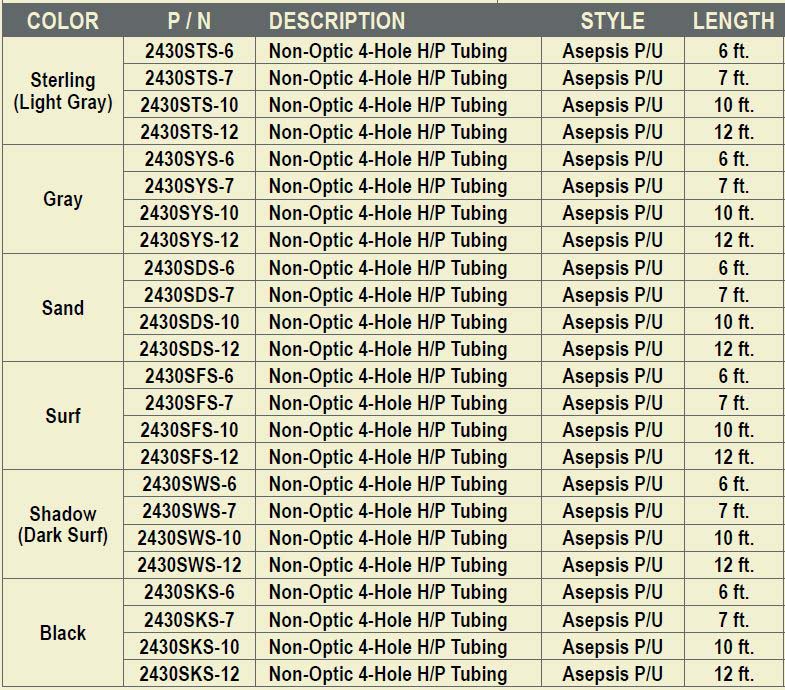Select part number 2430SDS-10
This screenshot has width=785, height=690.
pyautogui.click(x=189, y=322)
